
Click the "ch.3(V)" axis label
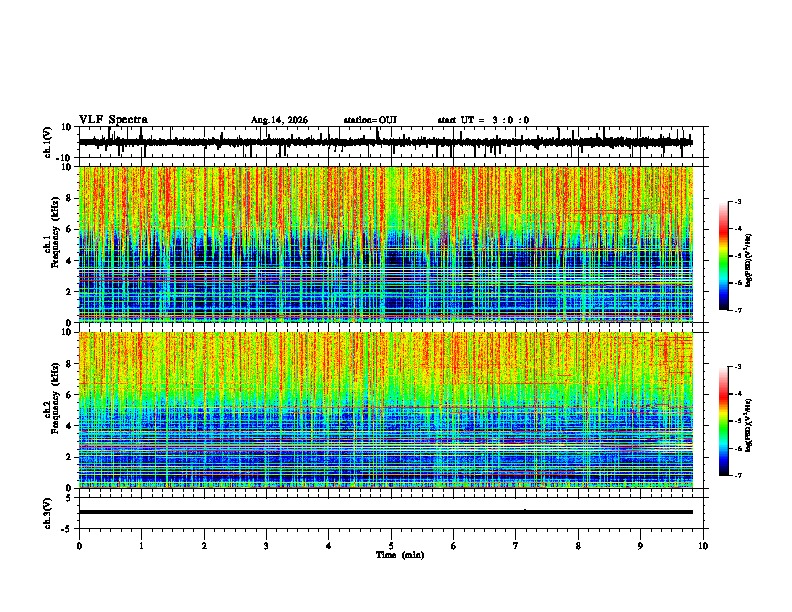48,514
